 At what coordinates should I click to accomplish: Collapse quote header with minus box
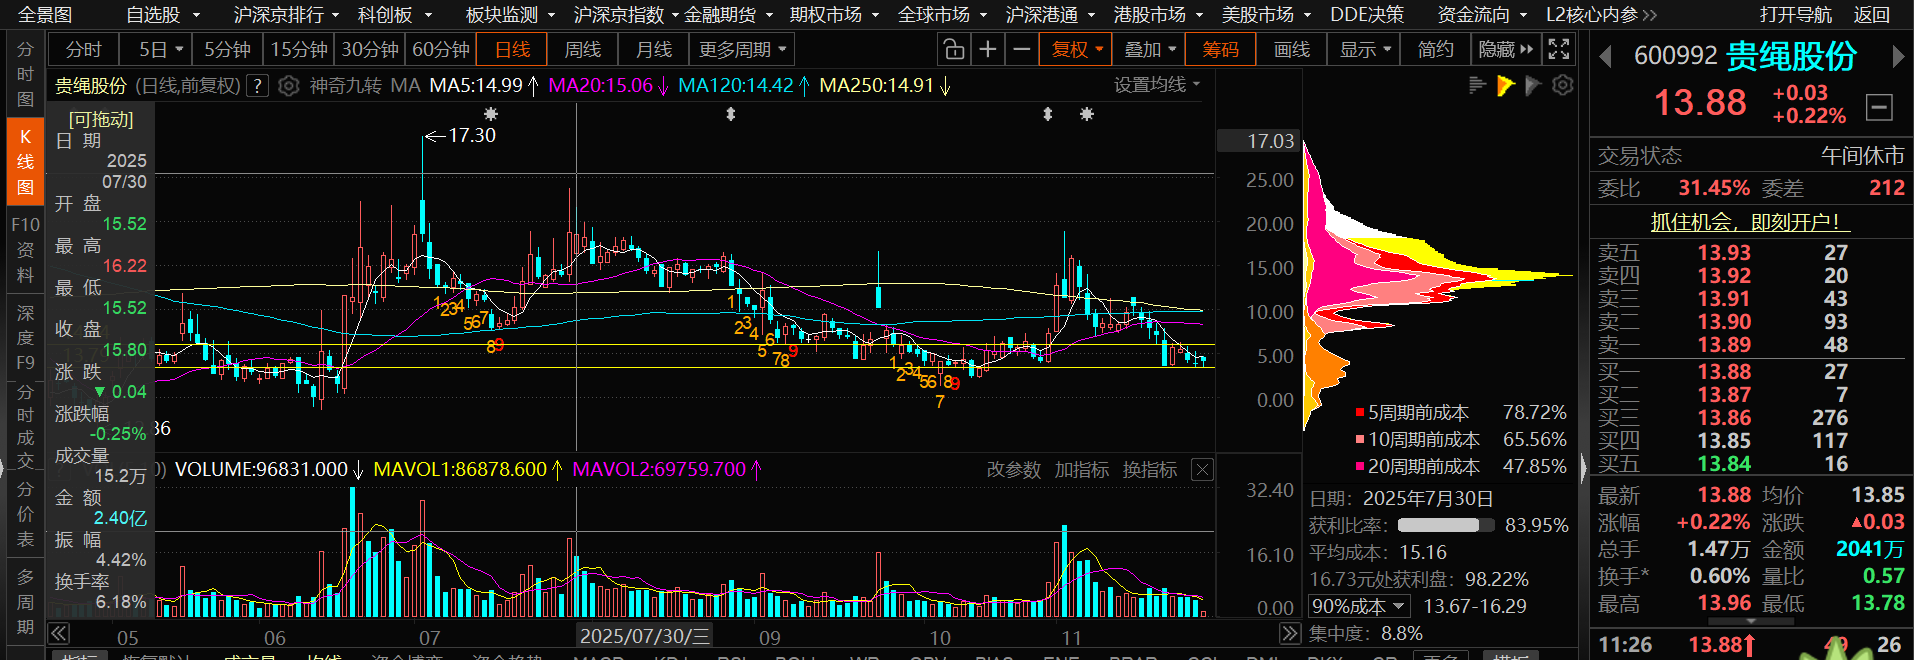click(x=1879, y=107)
